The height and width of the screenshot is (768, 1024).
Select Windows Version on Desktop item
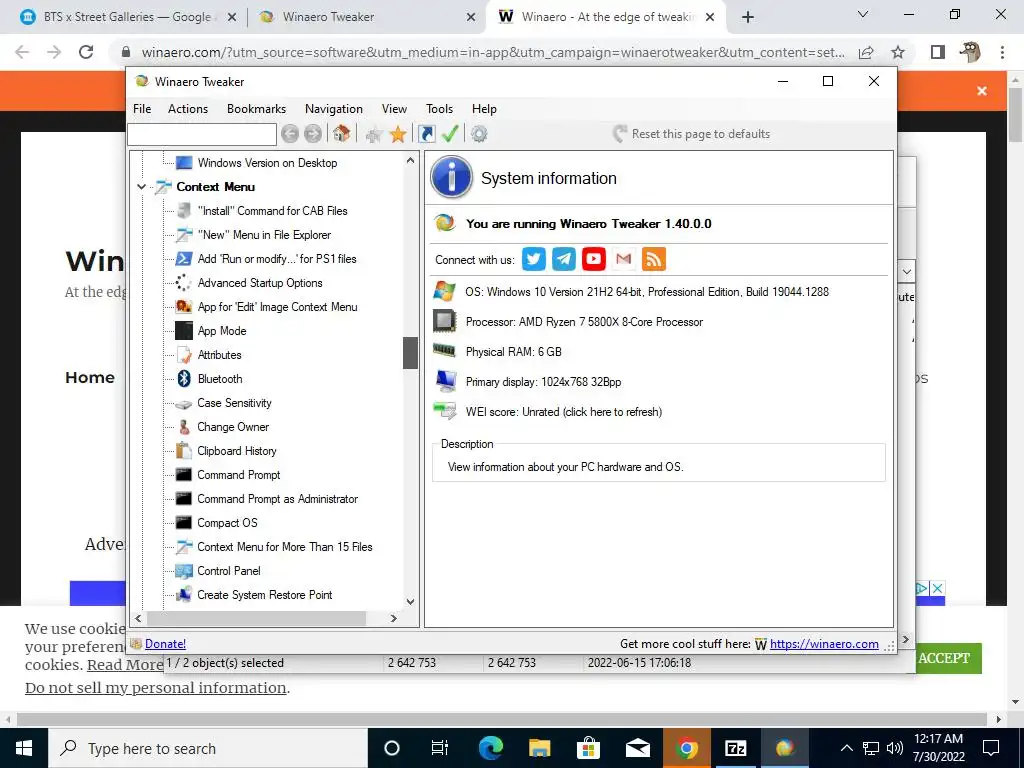coord(267,163)
